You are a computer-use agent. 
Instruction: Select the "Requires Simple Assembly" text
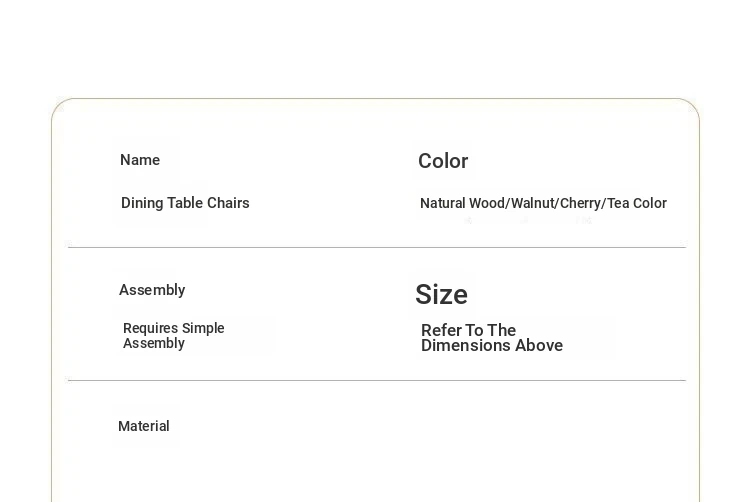click(173, 335)
